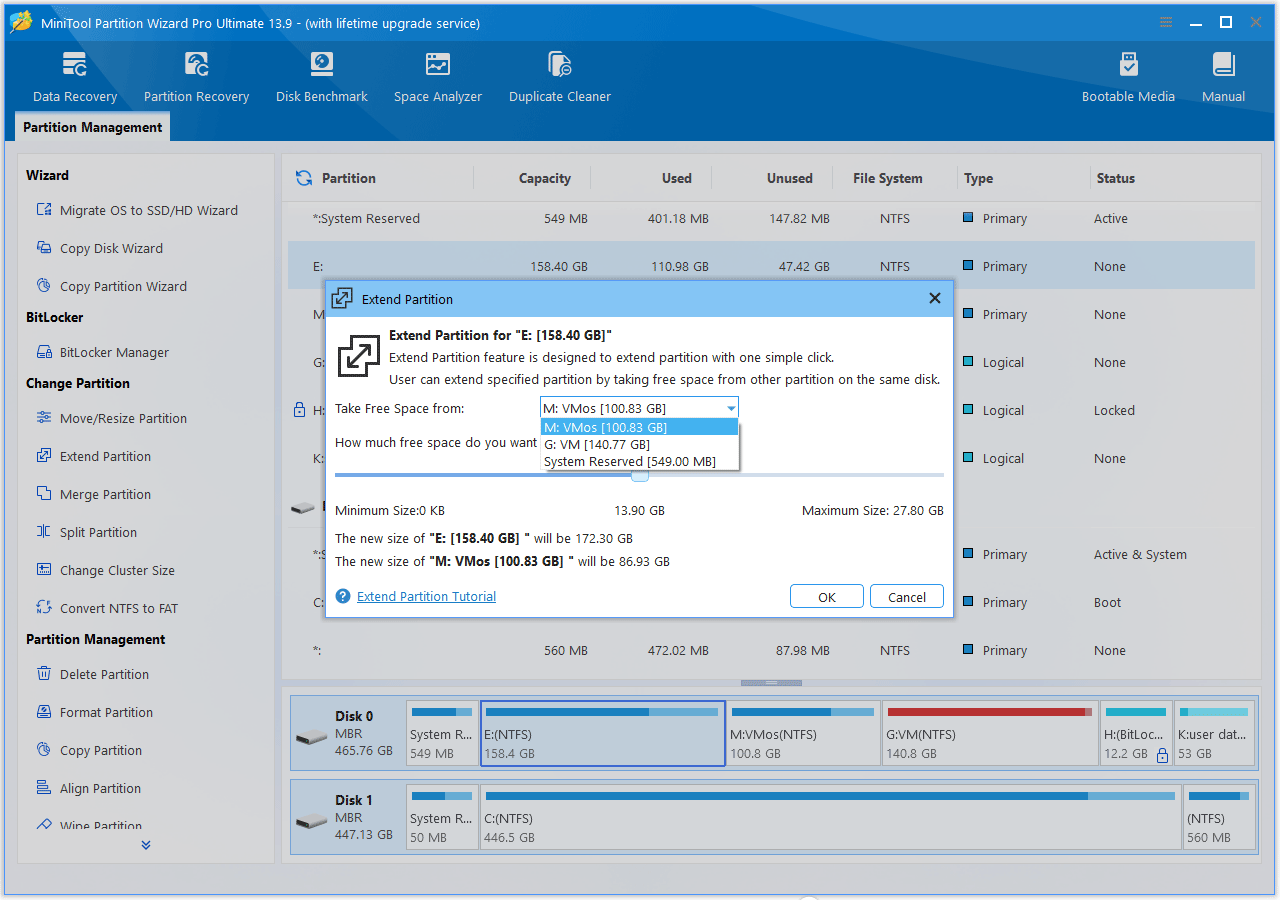The width and height of the screenshot is (1280, 900).
Task: Choose Delete Partition in sidebar
Action: (92, 674)
